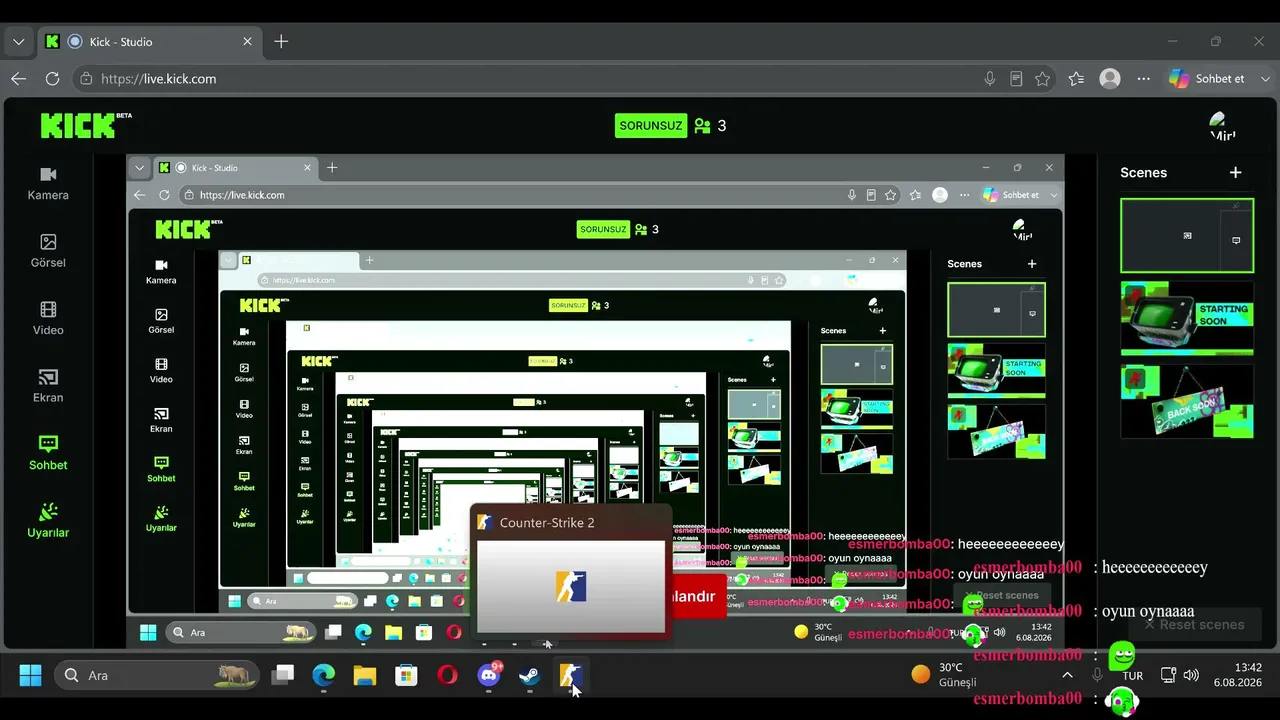Image resolution: width=1280 pixels, height=720 pixels.
Task: Click the Counter-Strike 2 window preview thumbnail
Action: (x=571, y=586)
